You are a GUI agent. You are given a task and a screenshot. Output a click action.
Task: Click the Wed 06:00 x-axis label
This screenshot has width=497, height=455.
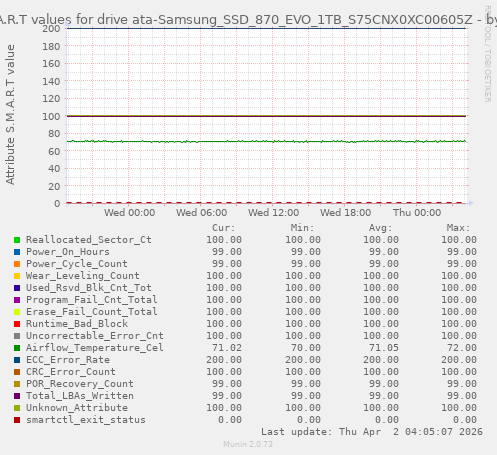coord(202,213)
